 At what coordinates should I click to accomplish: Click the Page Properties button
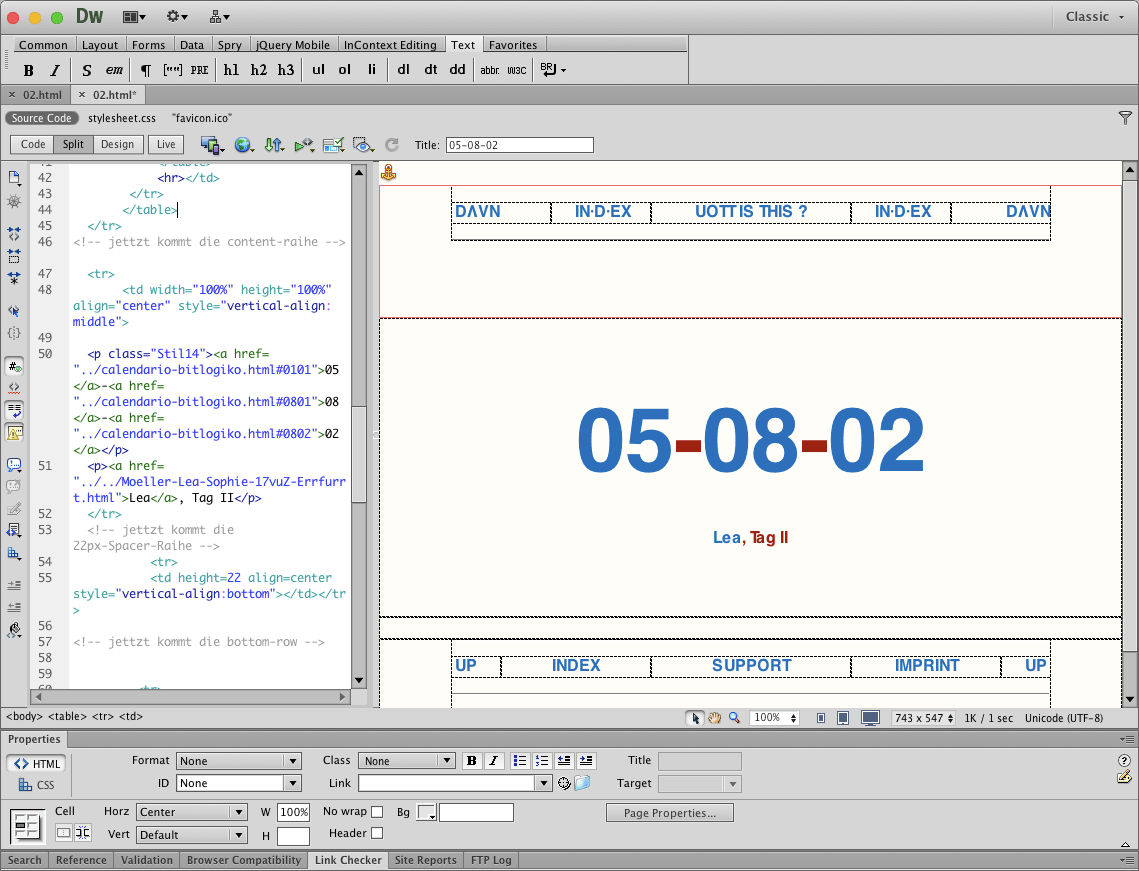click(x=669, y=813)
